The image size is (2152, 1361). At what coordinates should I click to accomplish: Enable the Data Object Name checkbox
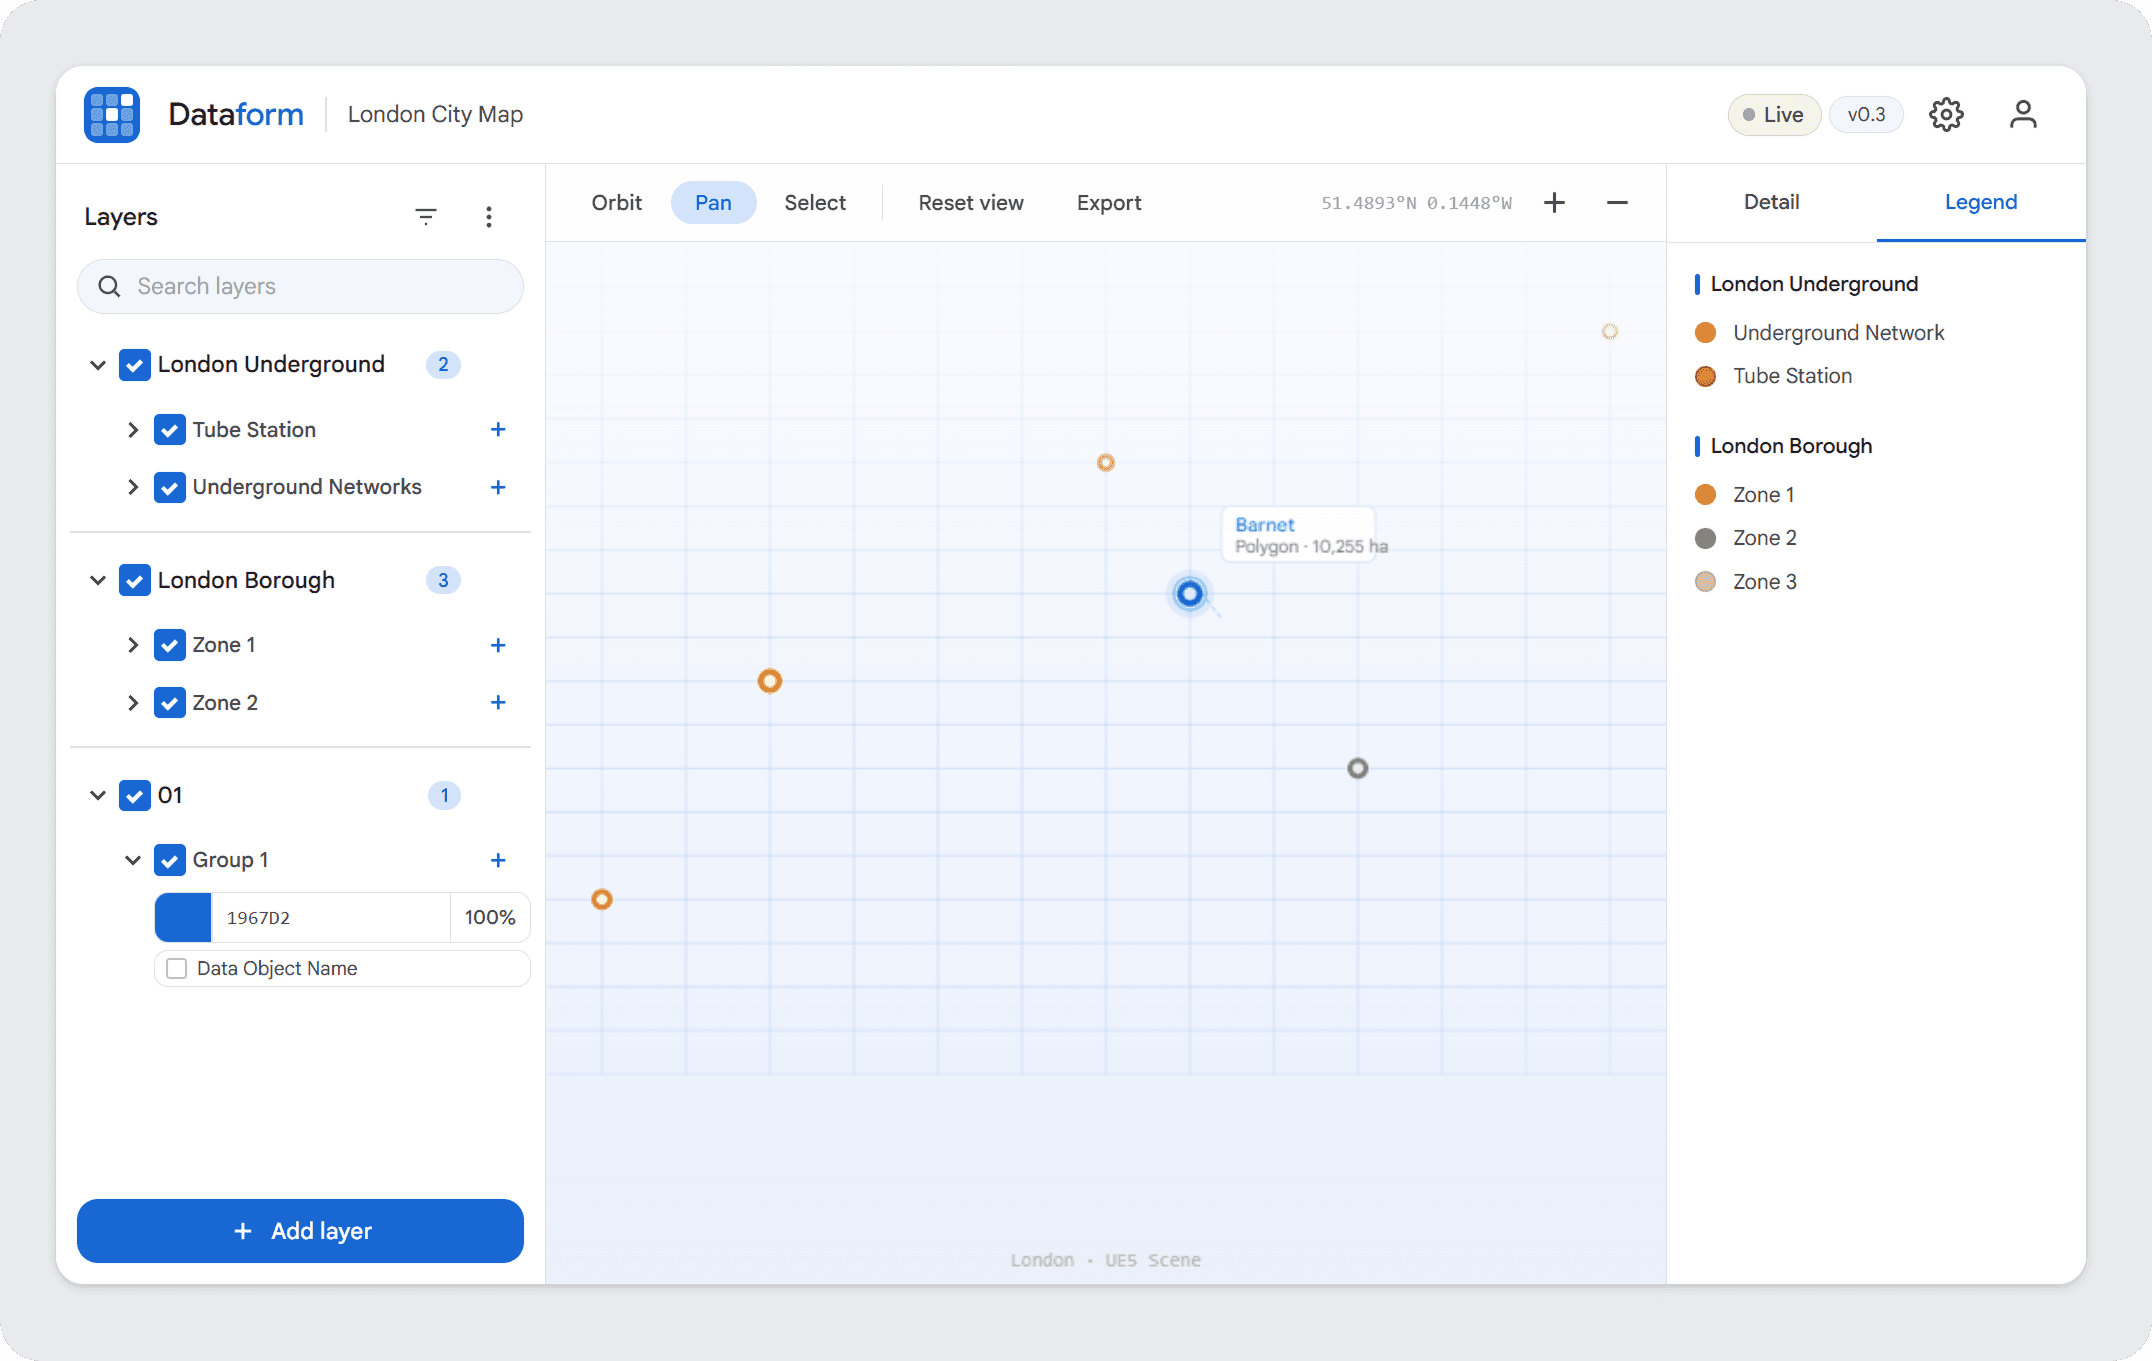click(x=177, y=969)
